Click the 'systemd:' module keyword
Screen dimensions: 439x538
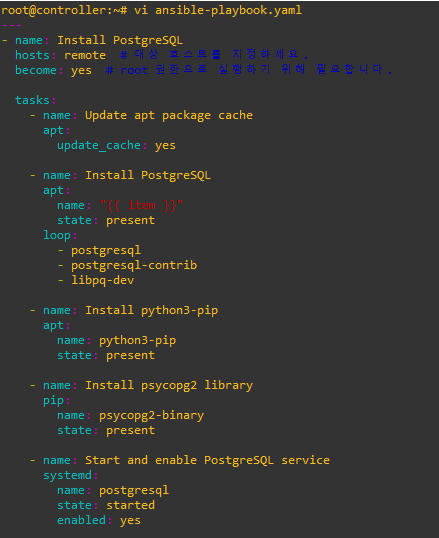coord(70,476)
